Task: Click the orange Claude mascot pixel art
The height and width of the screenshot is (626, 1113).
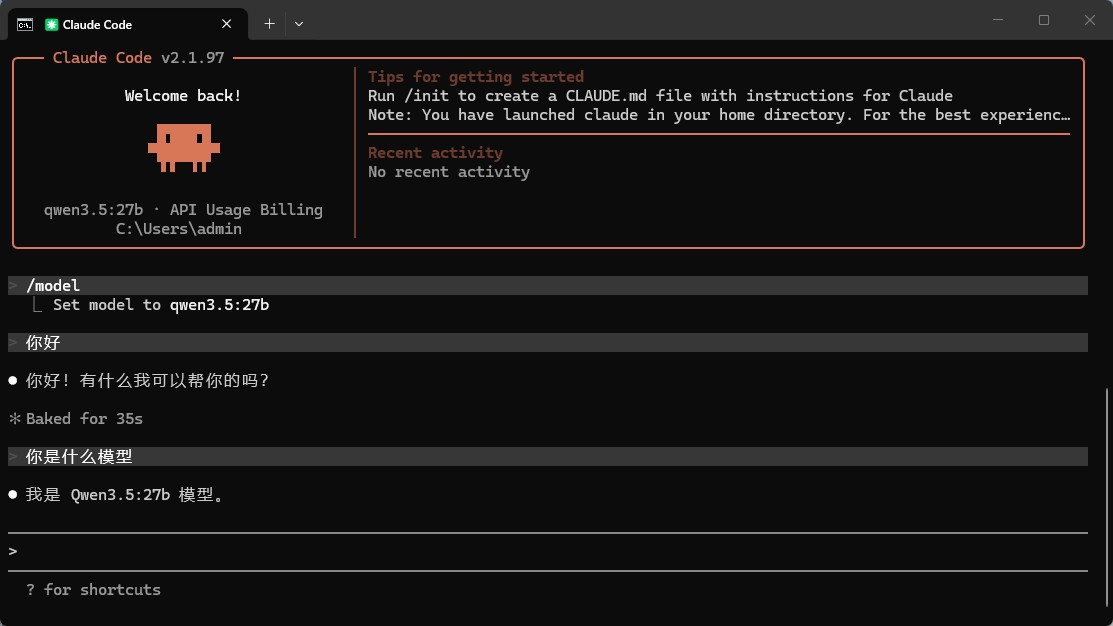Action: 183,146
